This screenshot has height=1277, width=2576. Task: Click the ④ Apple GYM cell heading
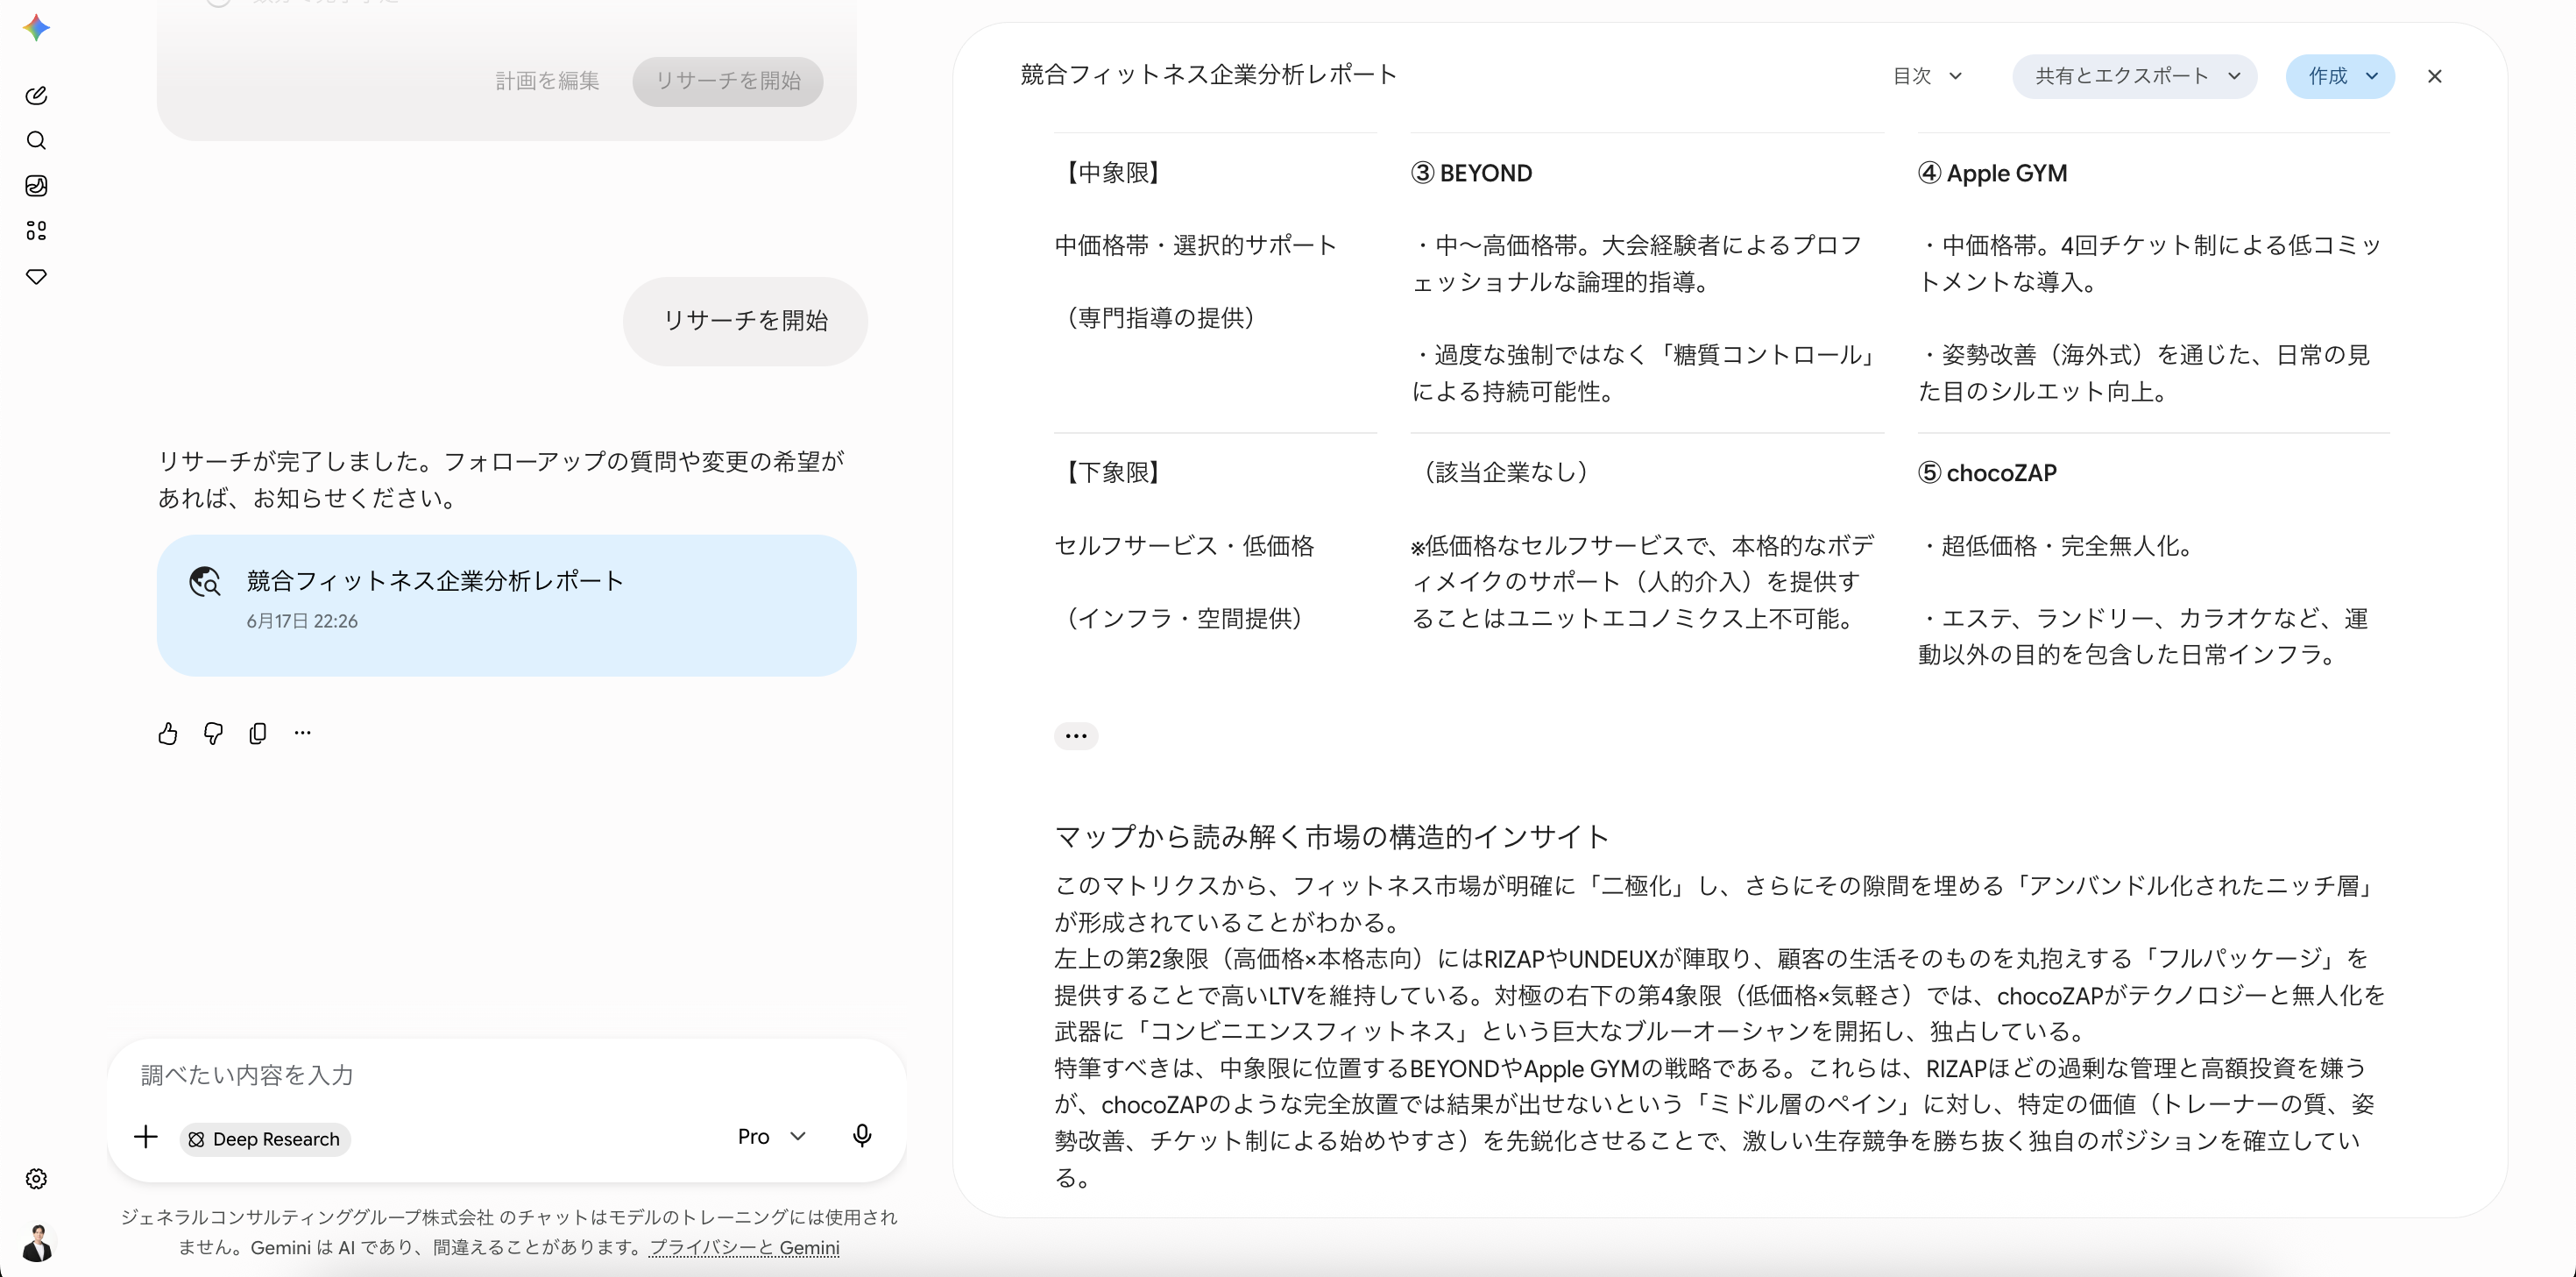[1992, 173]
